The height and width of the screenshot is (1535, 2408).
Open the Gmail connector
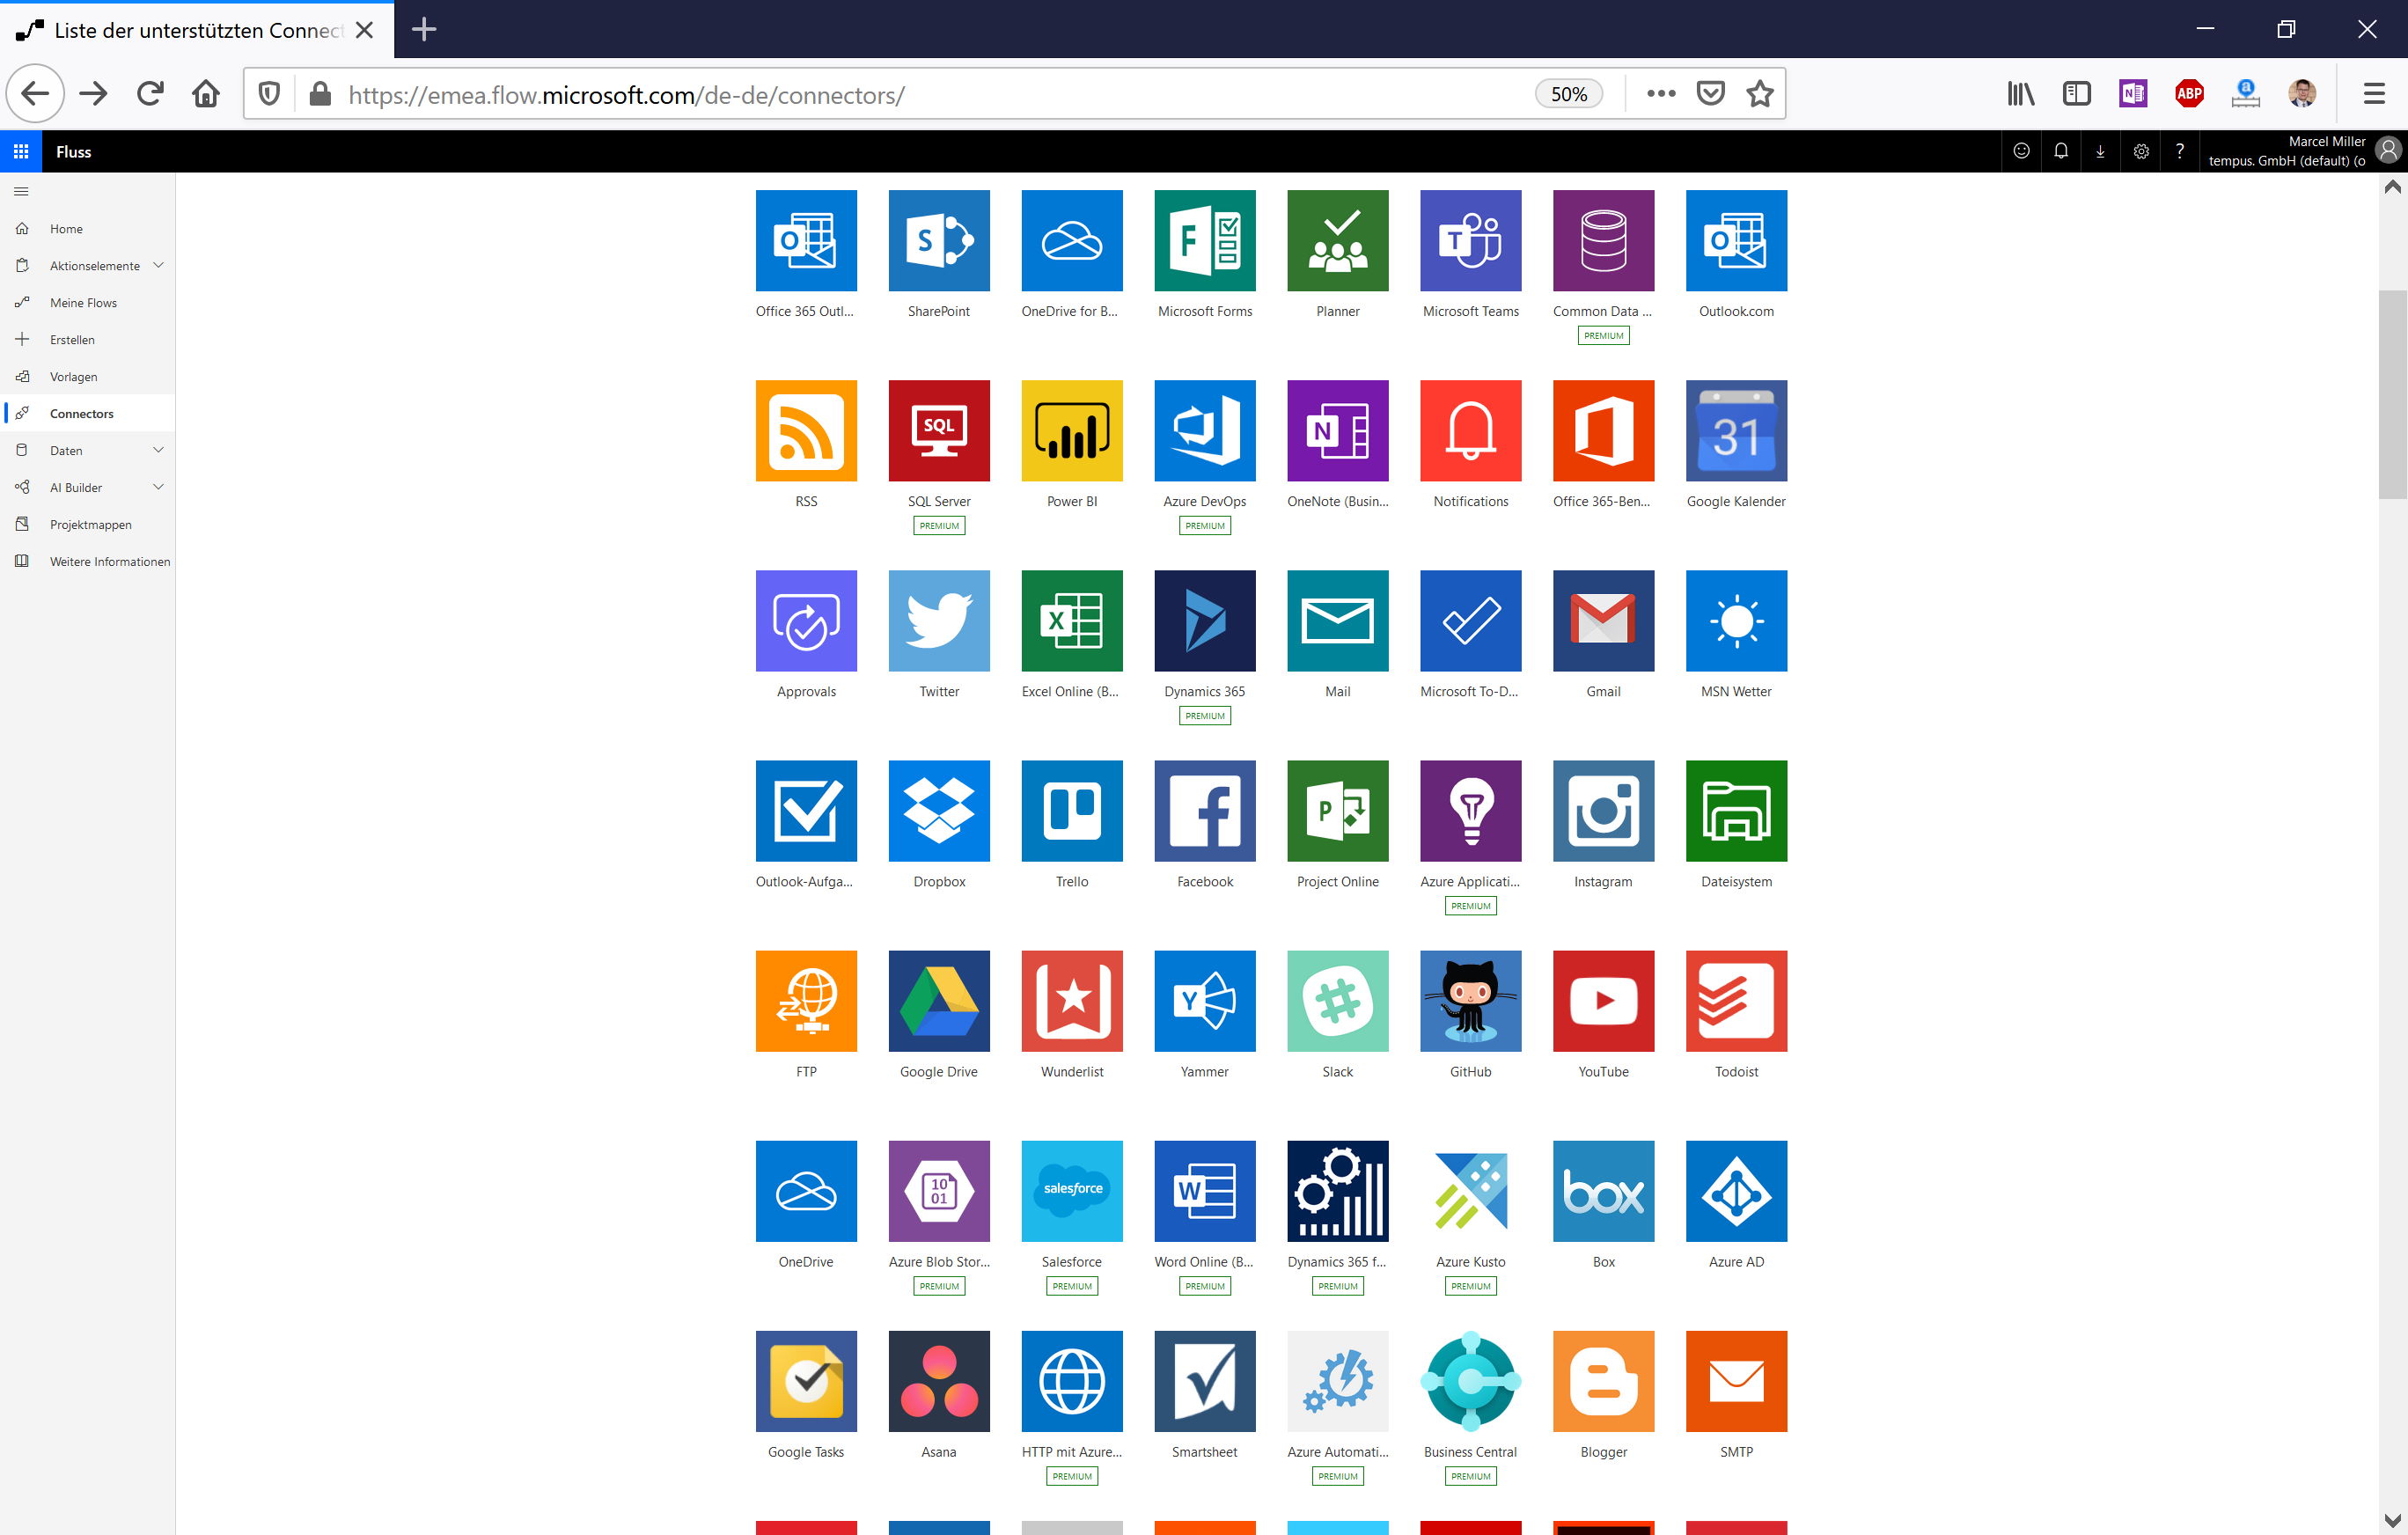(1603, 621)
